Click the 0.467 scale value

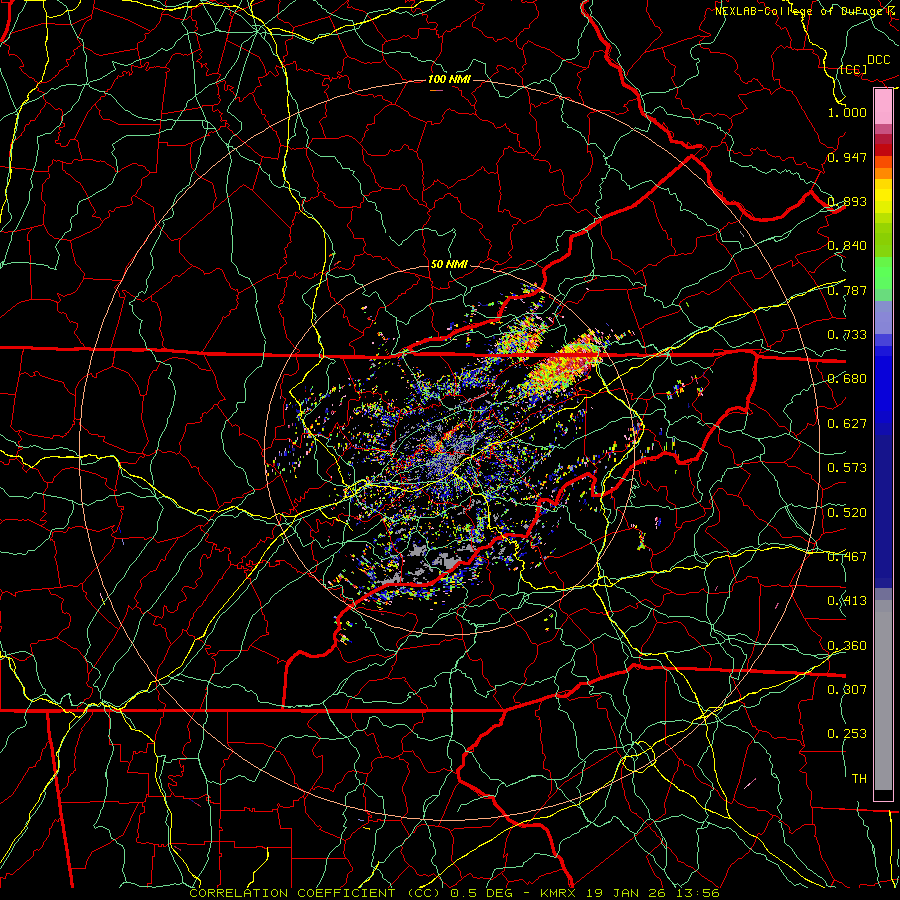click(847, 557)
